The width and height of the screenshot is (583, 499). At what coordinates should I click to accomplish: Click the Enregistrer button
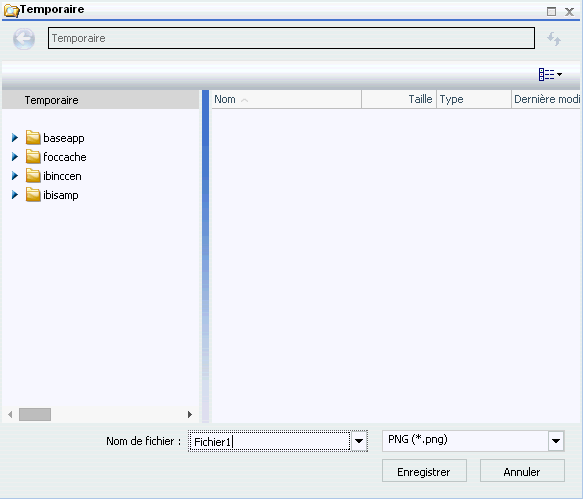[x=424, y=472]
